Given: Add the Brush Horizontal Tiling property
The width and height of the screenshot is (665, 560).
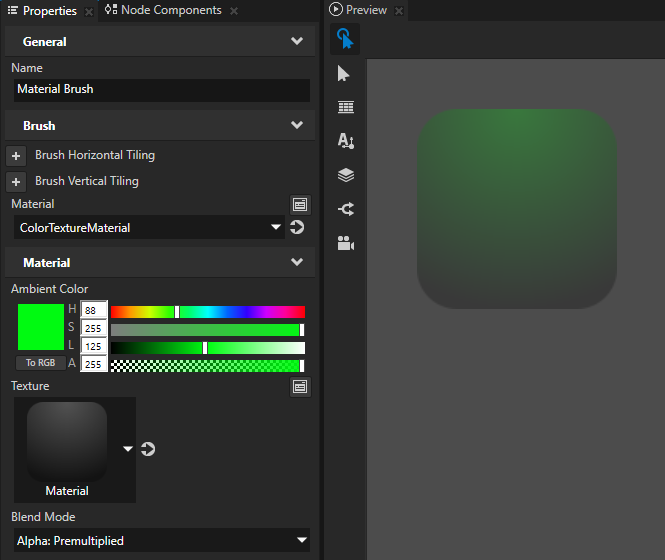Looking at the screenshot, I should 16,156.
